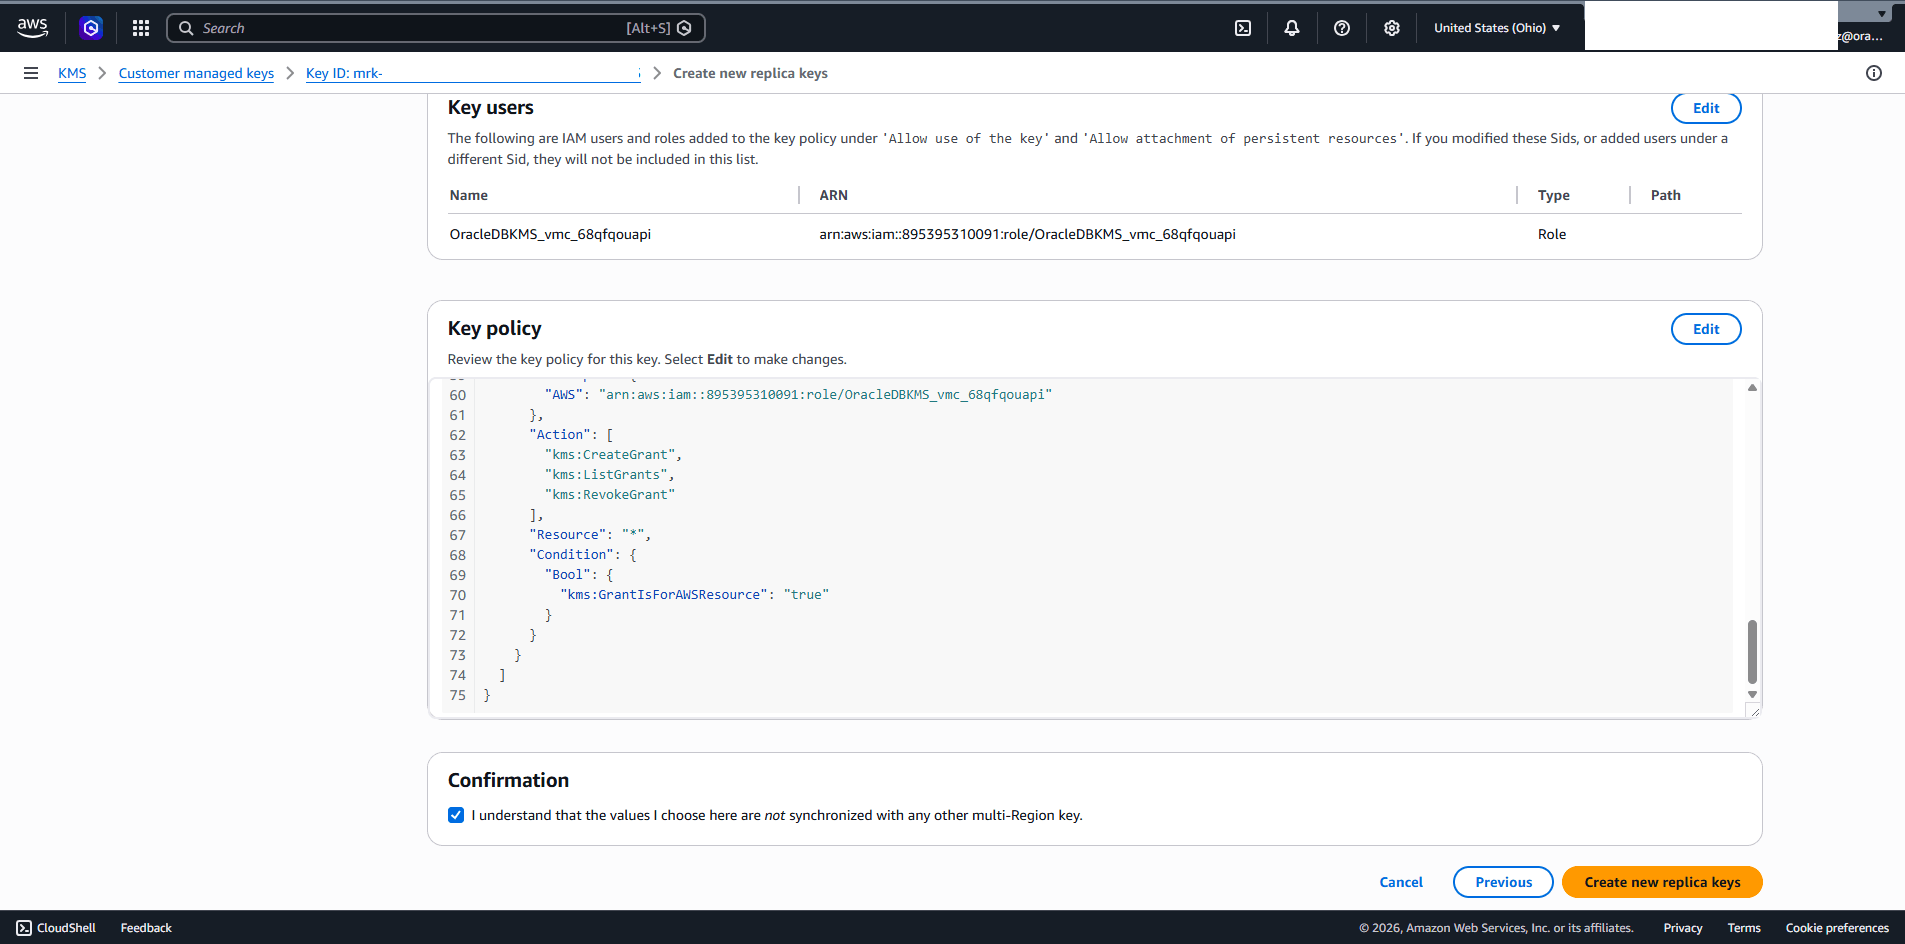Go to the Customer managed keys breadcrumb
The width and height of the screenshot is (1905, 944).
coord(196,72)
